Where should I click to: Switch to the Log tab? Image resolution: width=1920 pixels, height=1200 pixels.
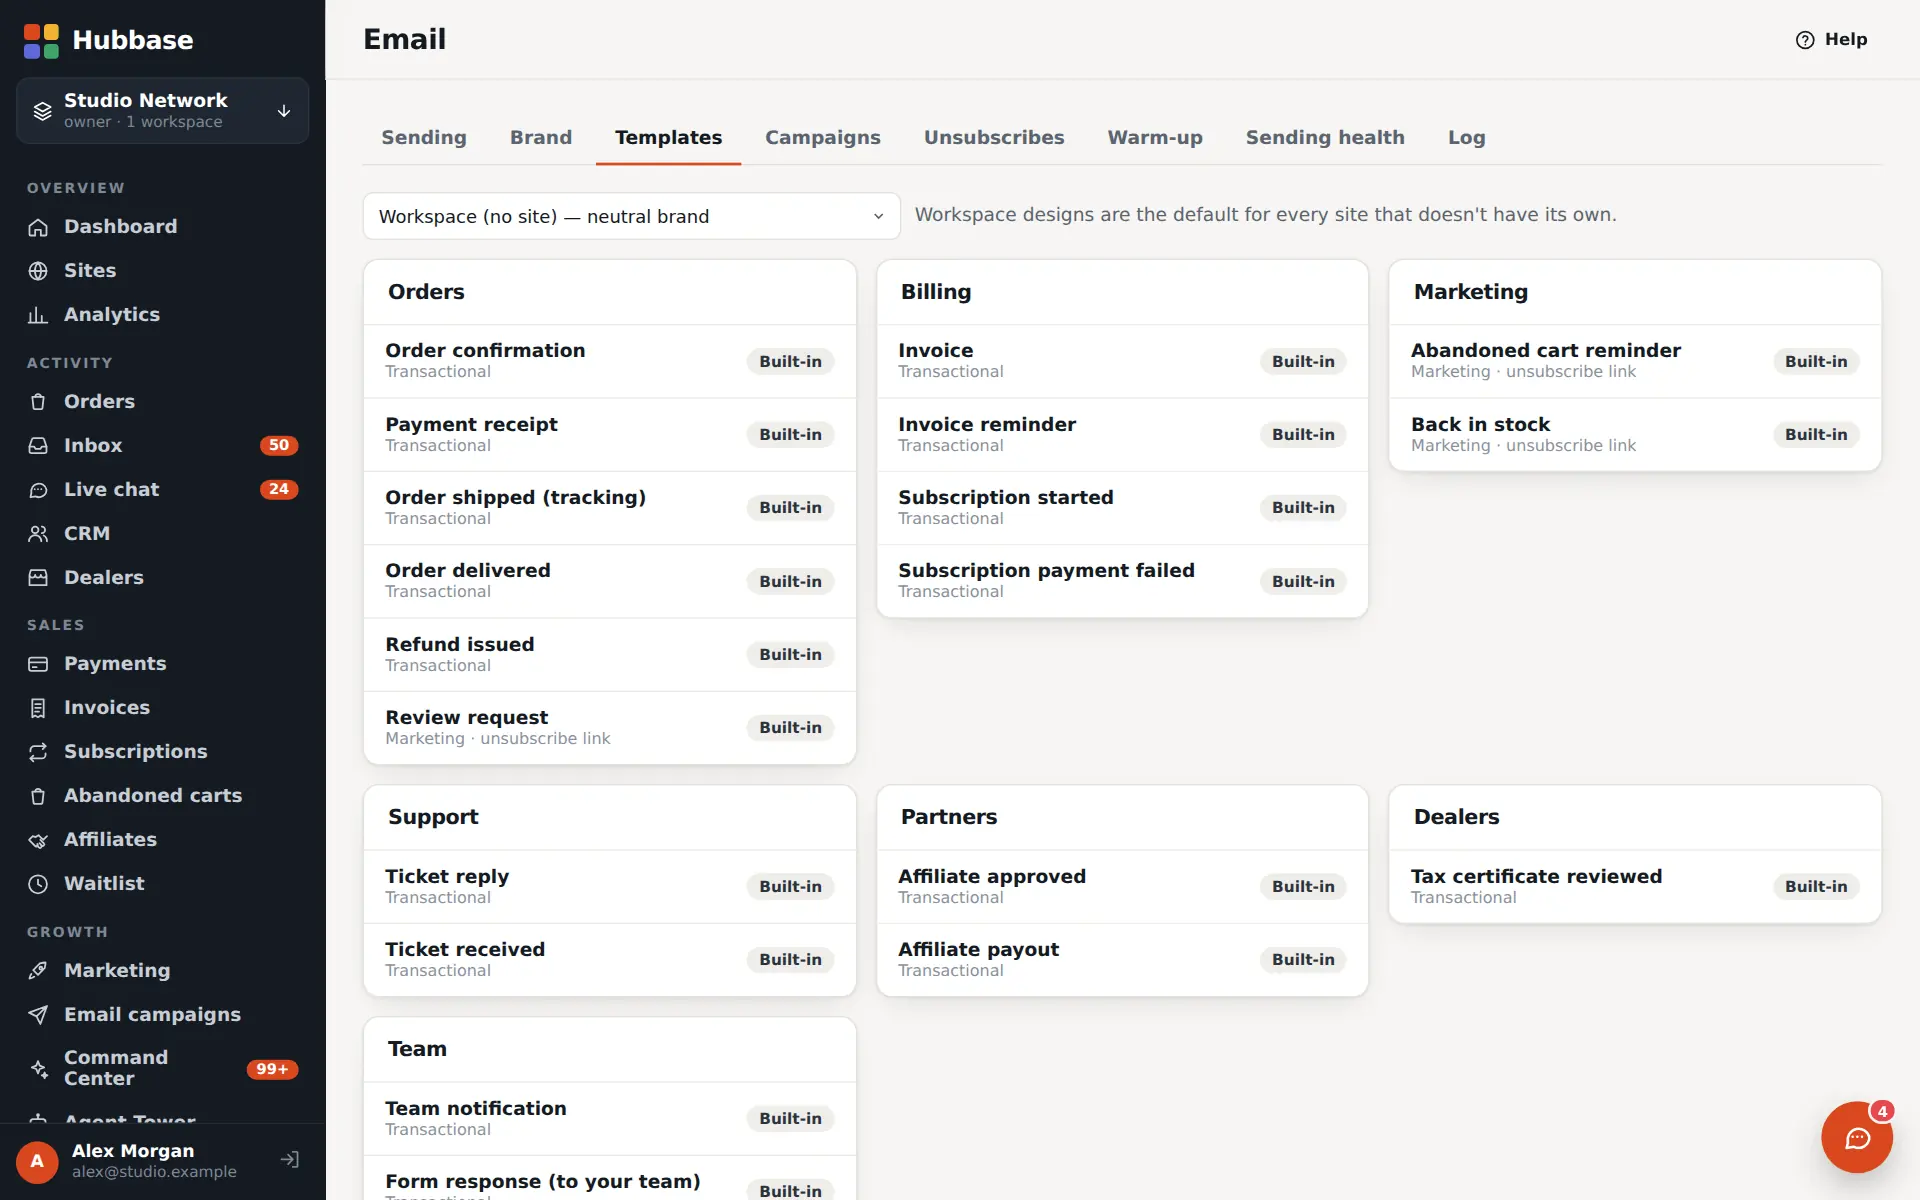1466,138
